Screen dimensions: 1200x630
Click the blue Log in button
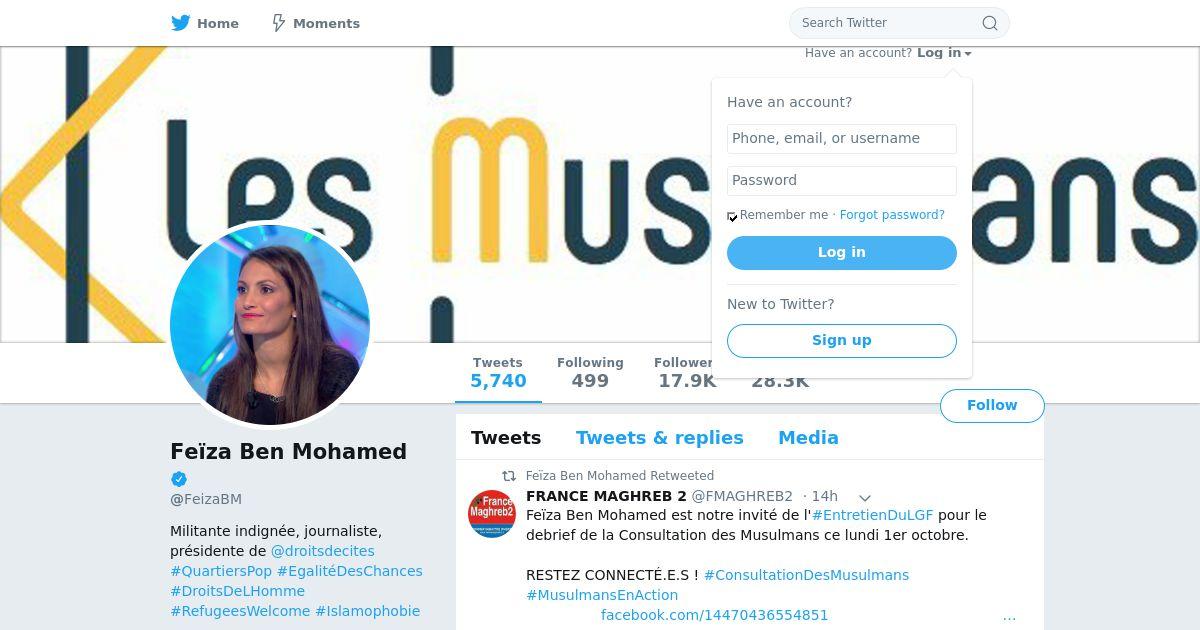point(842,253)
